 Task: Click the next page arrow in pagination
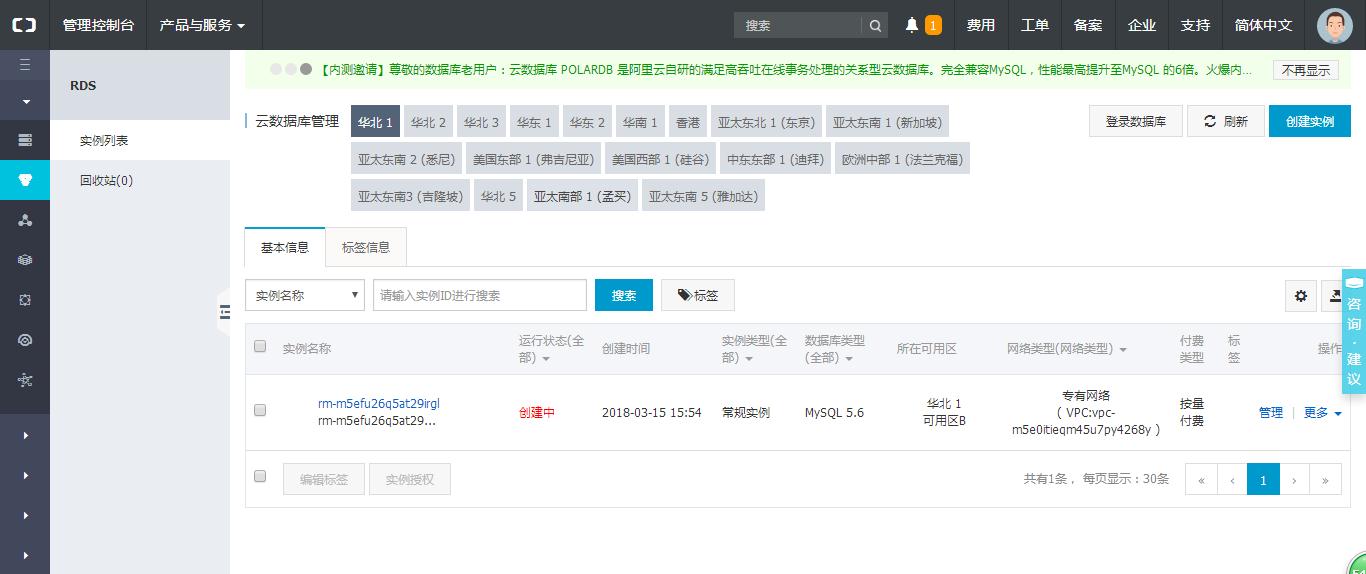click(x=1294, y=480)
